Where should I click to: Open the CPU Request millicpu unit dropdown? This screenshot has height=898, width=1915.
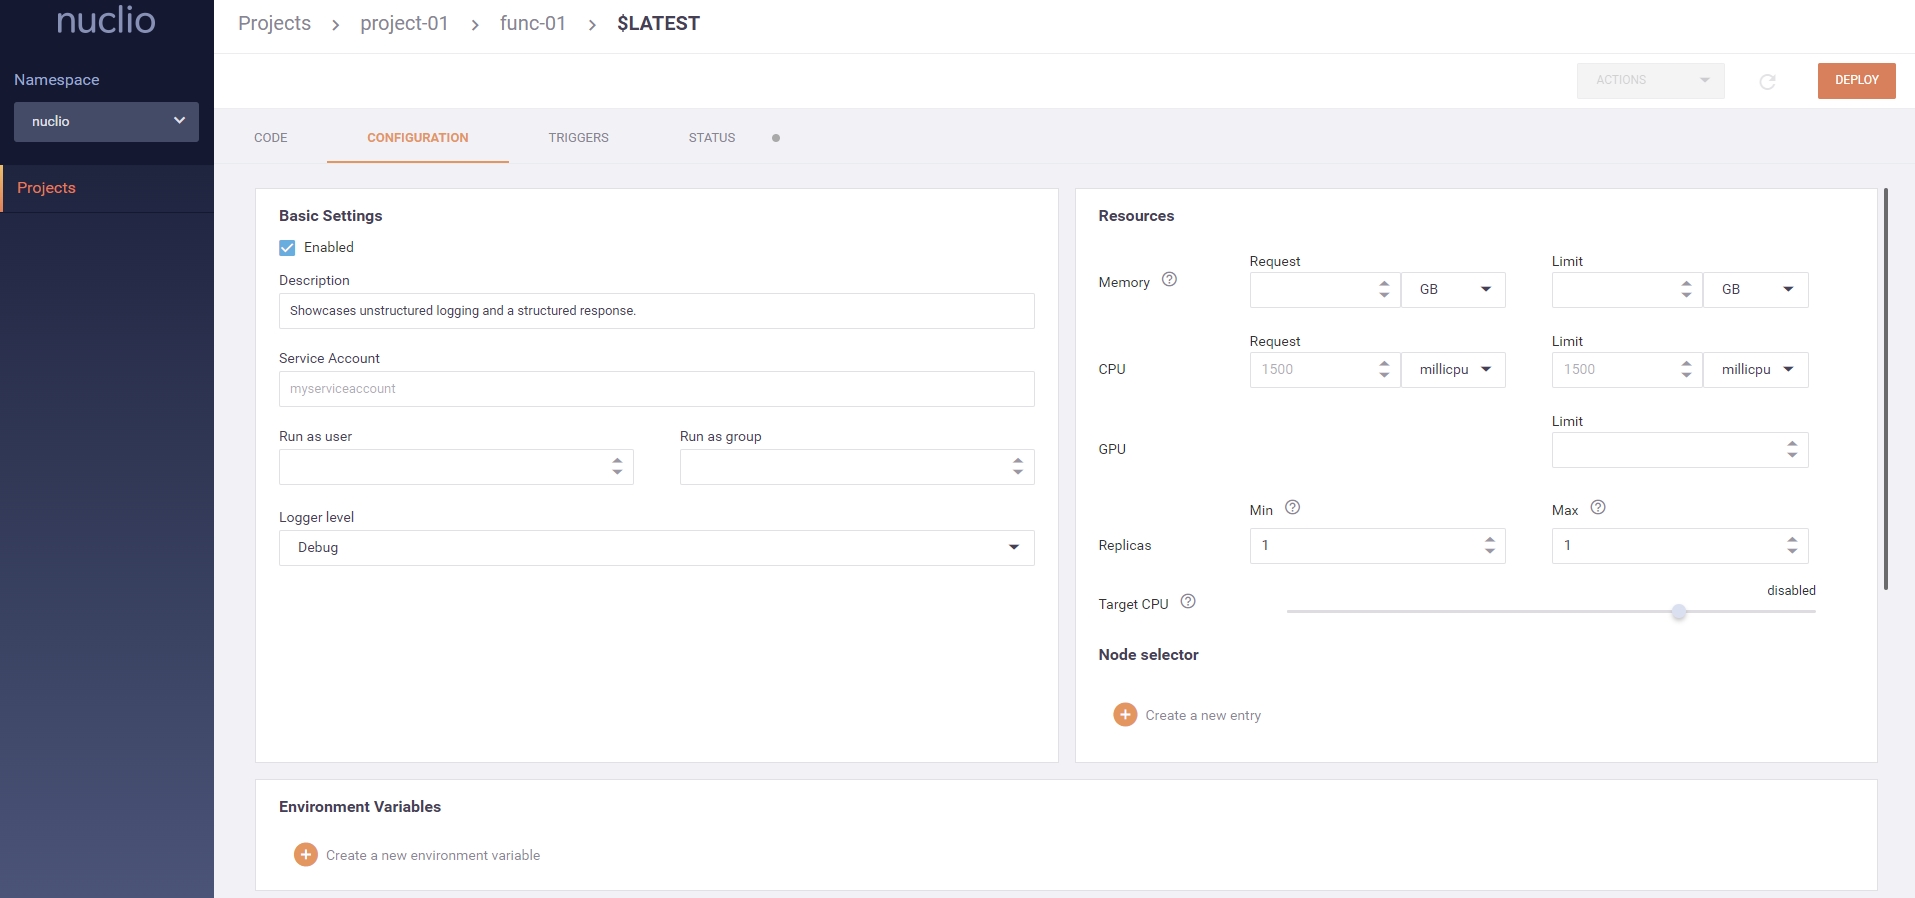tap(1453, 370)
